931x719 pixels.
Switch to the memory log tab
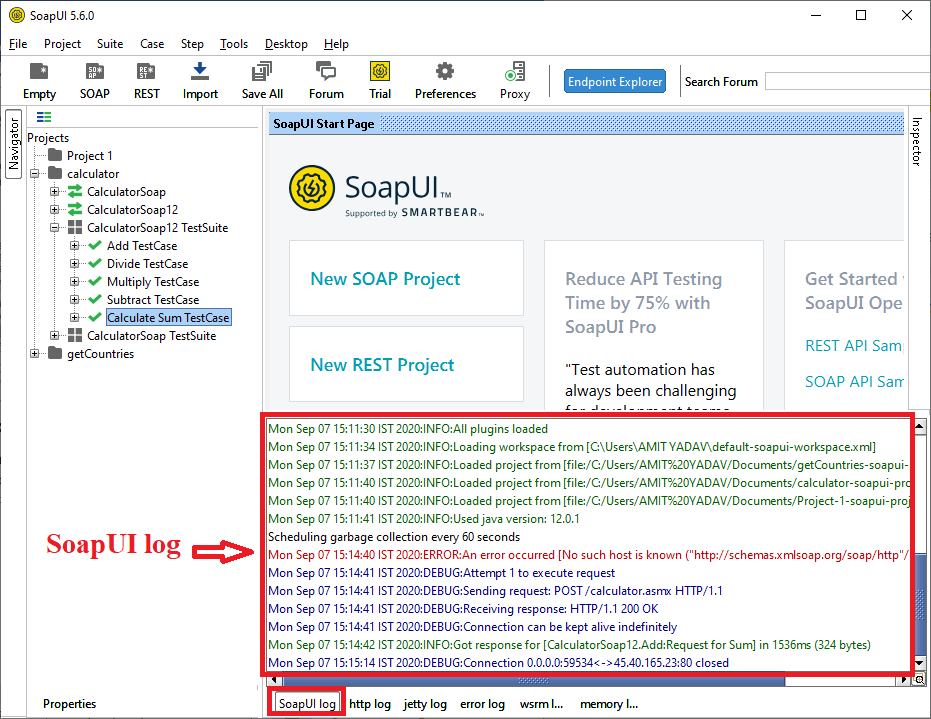coord(609,704)
